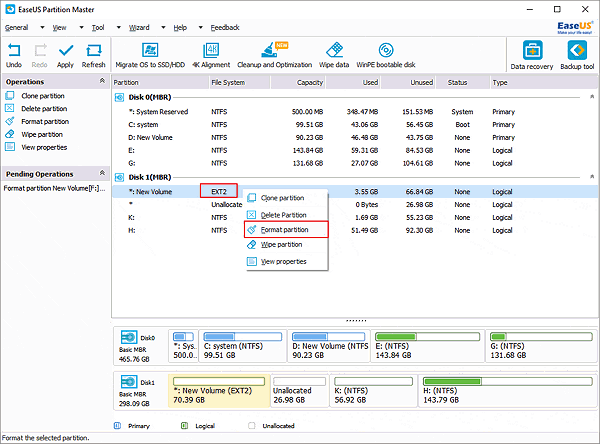Select the H: (NTFS) 143.79 GB block

coord(508,391)
